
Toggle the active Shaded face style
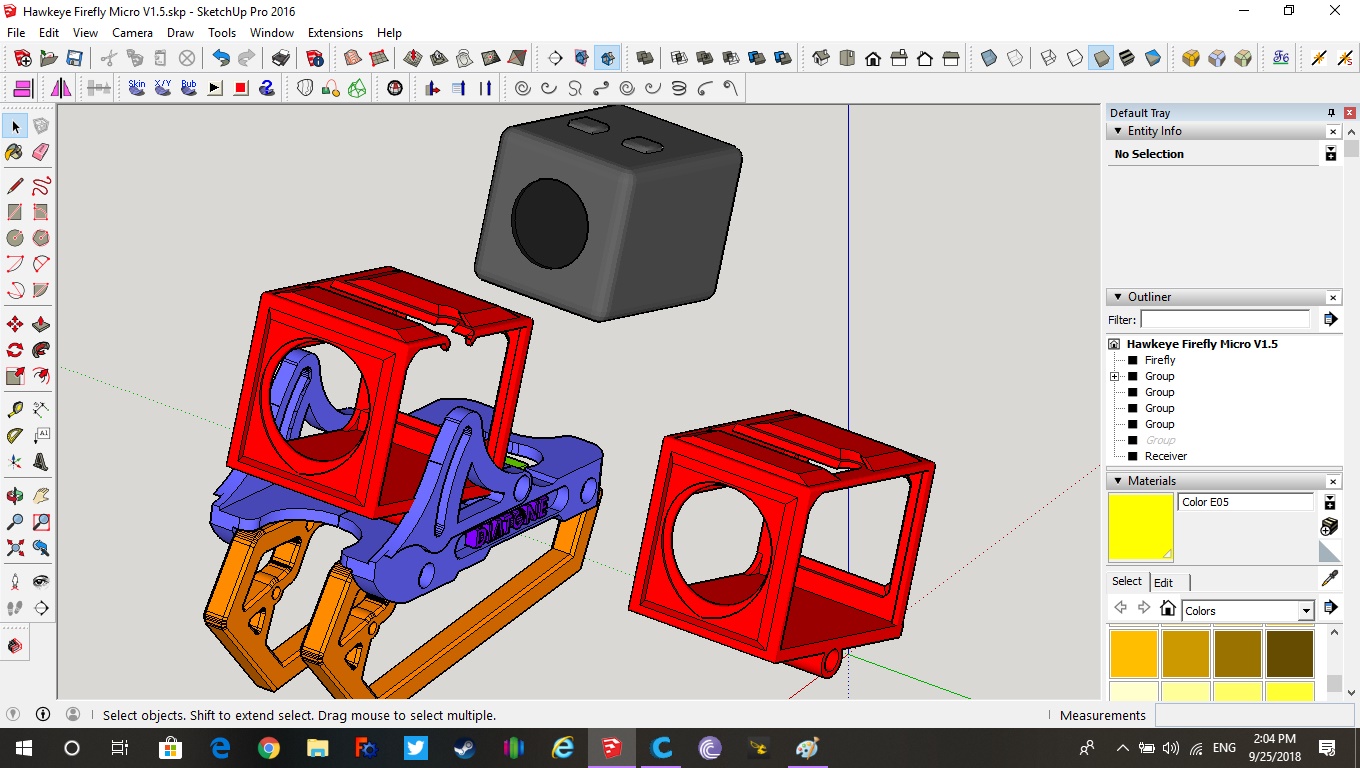pos(1101,58)
